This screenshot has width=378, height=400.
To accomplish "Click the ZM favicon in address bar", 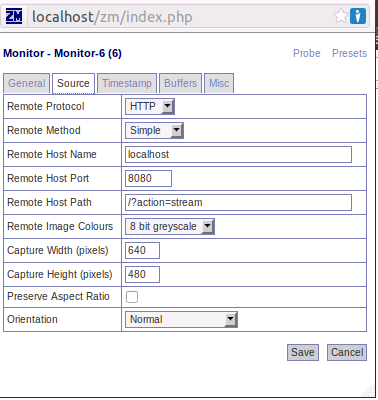I will tap(14, 16).
